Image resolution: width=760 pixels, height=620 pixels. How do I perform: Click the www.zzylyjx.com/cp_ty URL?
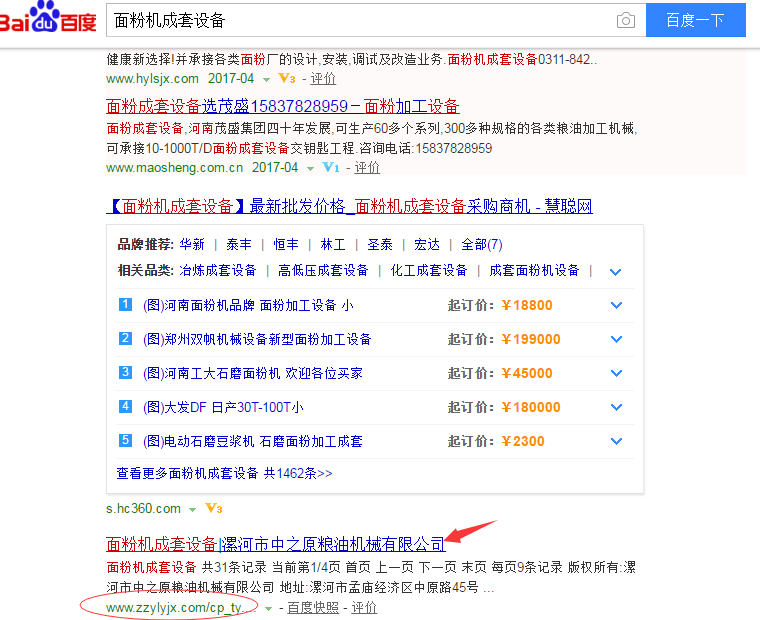pos(181,607)
